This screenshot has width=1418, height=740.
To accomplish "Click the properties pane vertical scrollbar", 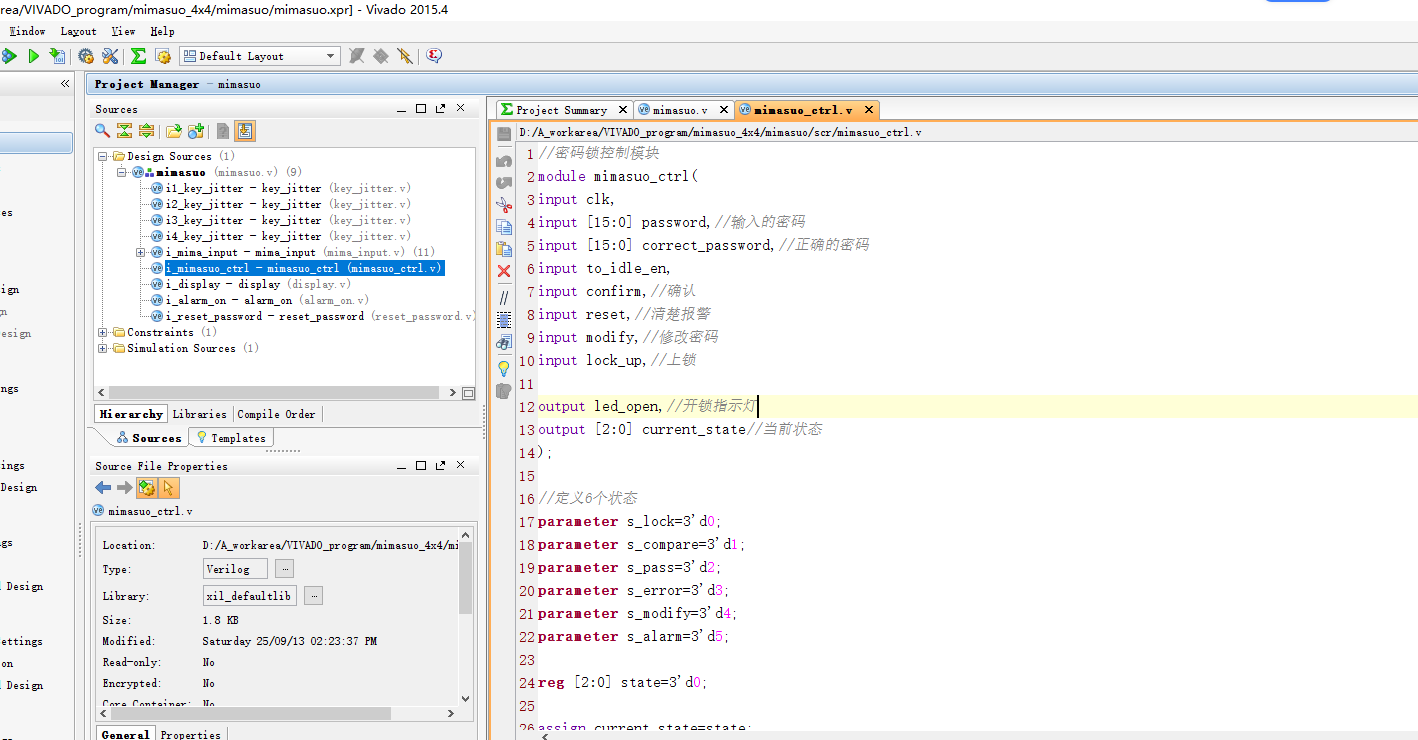I will click(465, 580).
